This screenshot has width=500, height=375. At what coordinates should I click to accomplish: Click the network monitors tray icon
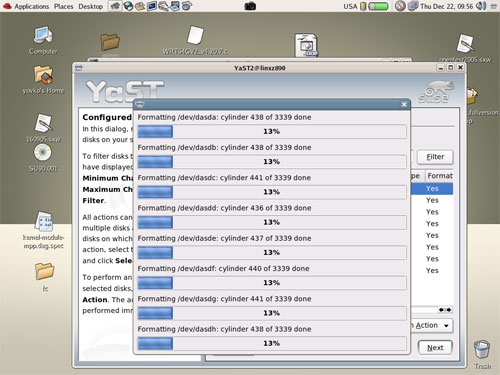413,6
